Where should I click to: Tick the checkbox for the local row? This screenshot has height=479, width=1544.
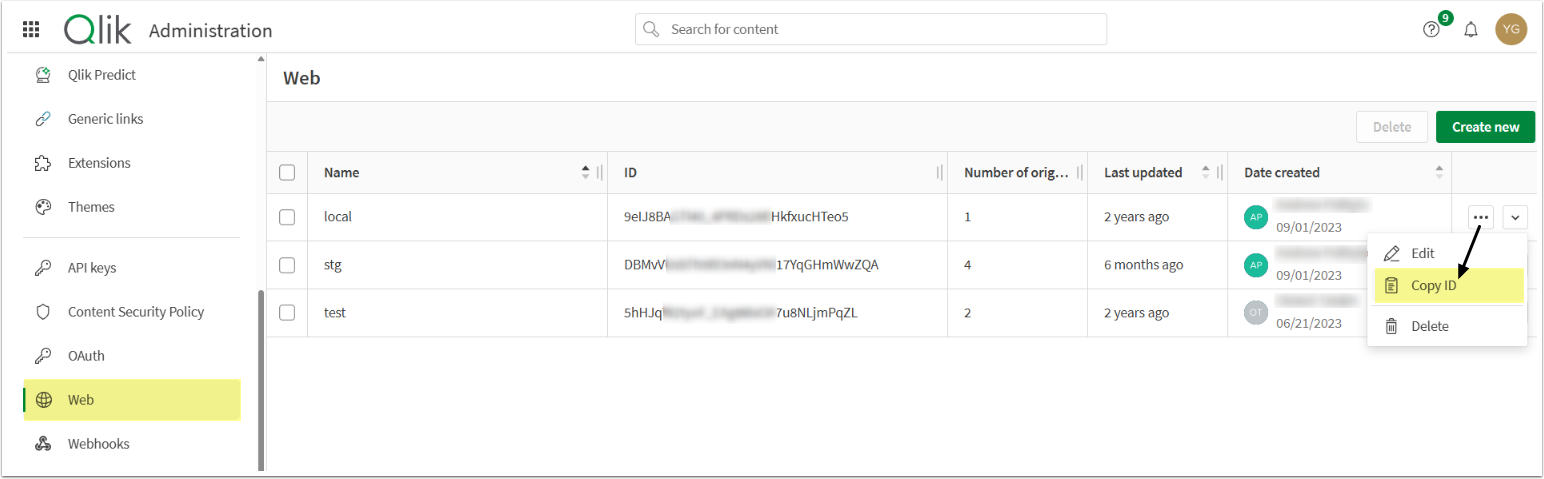pyautogui.click(x=287, y=217)
